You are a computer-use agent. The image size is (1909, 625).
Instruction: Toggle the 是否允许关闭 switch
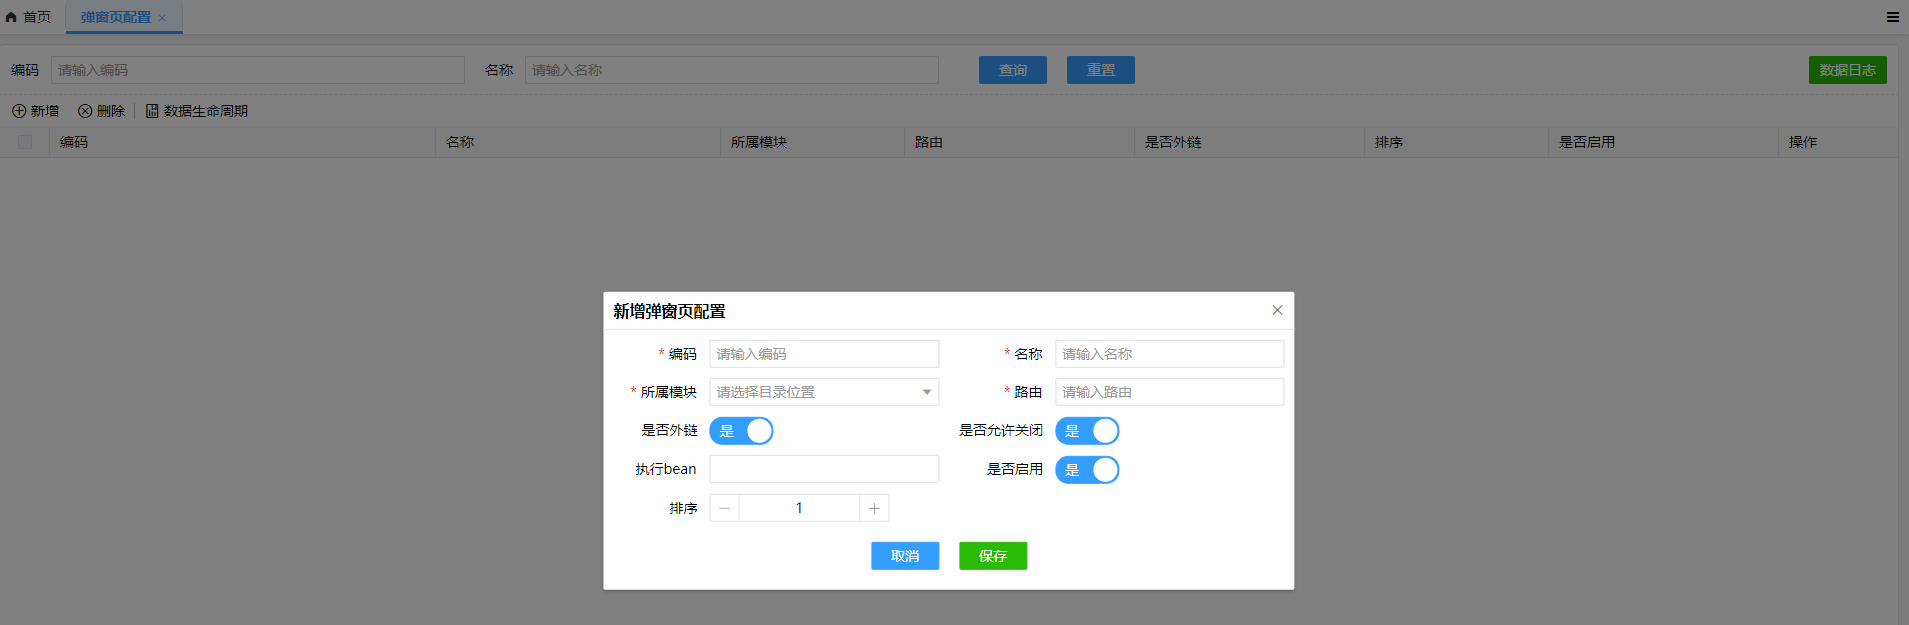[1087, 431]
